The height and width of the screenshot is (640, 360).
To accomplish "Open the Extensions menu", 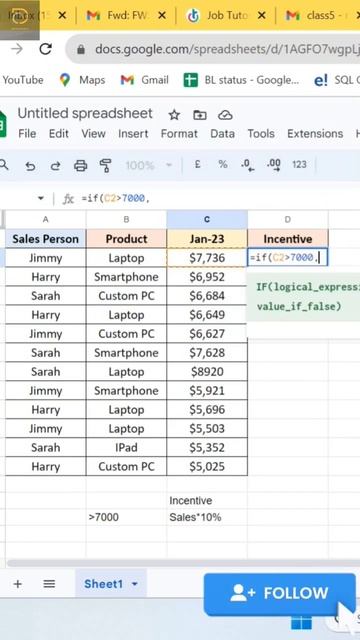I will [x=315, y=133].
